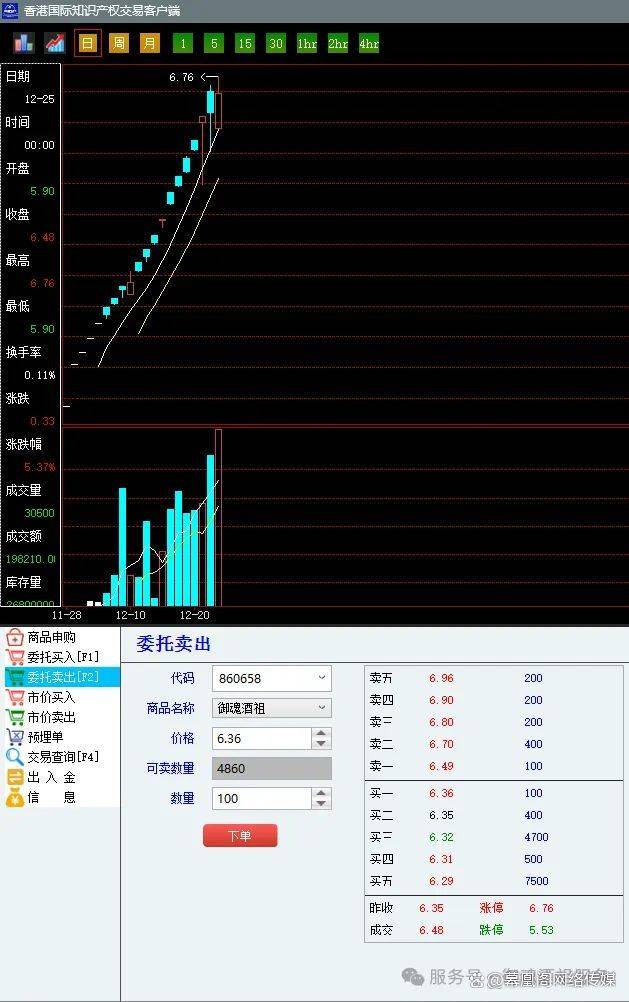Select 买三 price 6.32
This screenshot has height=1002, width=629.
click(441, 837)
